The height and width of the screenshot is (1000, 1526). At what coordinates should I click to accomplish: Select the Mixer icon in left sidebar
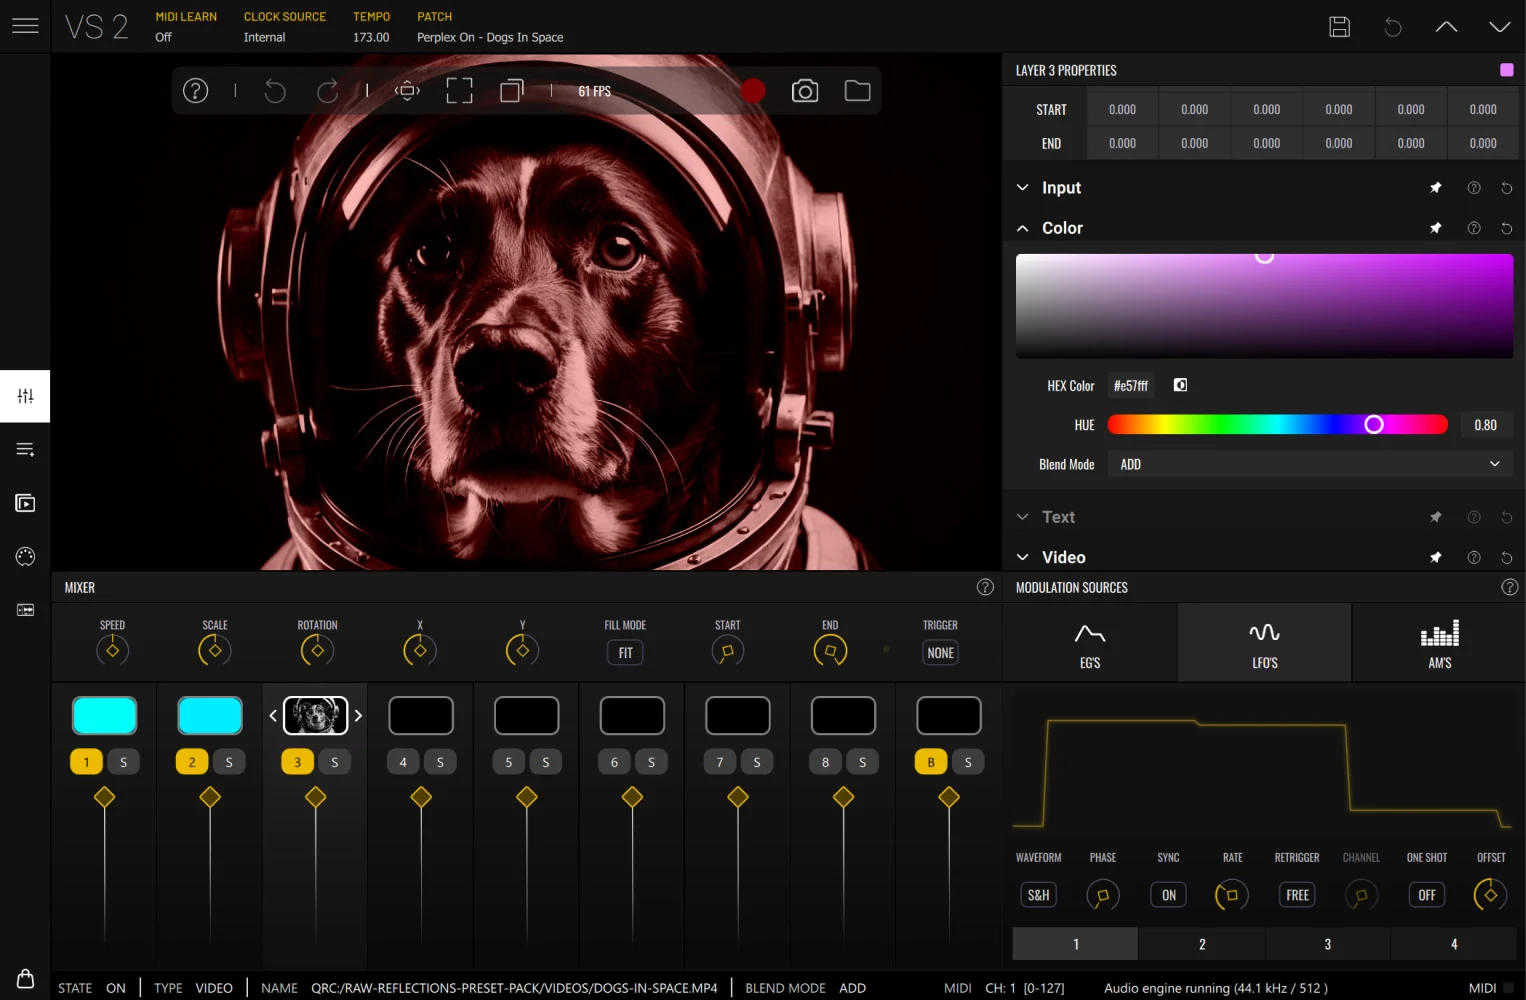[x=25, y=396]
